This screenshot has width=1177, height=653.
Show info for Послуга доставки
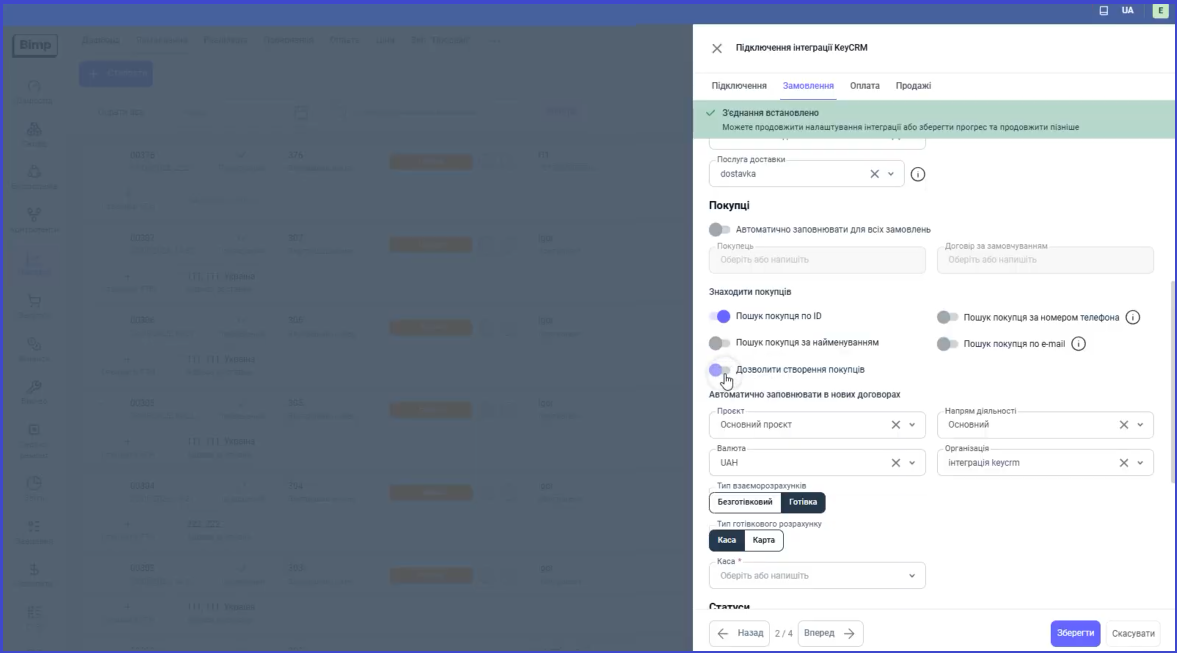click(917, 174)
